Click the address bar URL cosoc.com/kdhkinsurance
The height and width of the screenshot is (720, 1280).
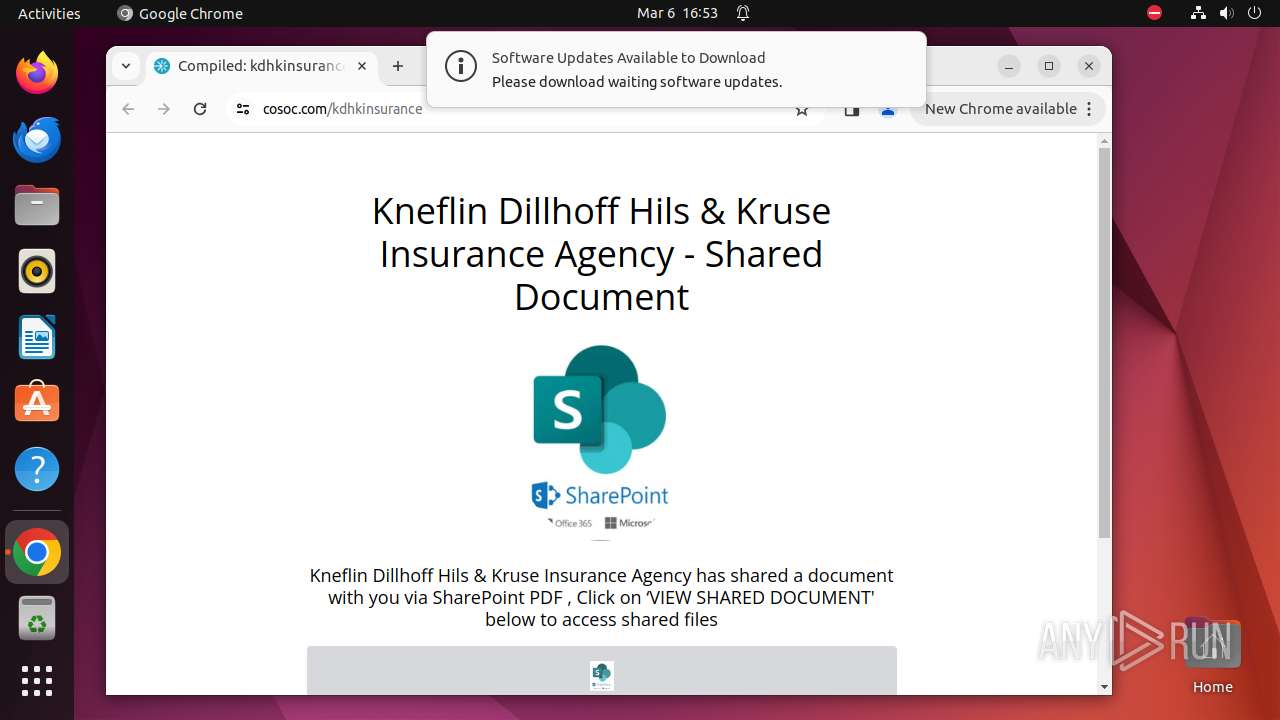pyautogui.click(x=342, y=109)
